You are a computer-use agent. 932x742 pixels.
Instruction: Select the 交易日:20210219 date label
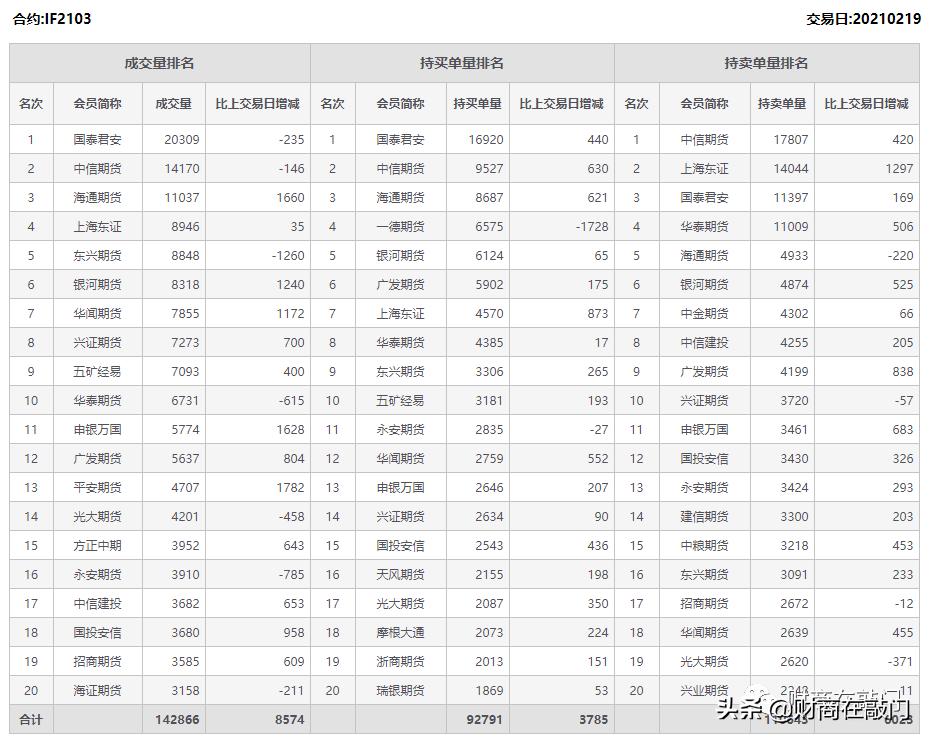tap(862, 17)
